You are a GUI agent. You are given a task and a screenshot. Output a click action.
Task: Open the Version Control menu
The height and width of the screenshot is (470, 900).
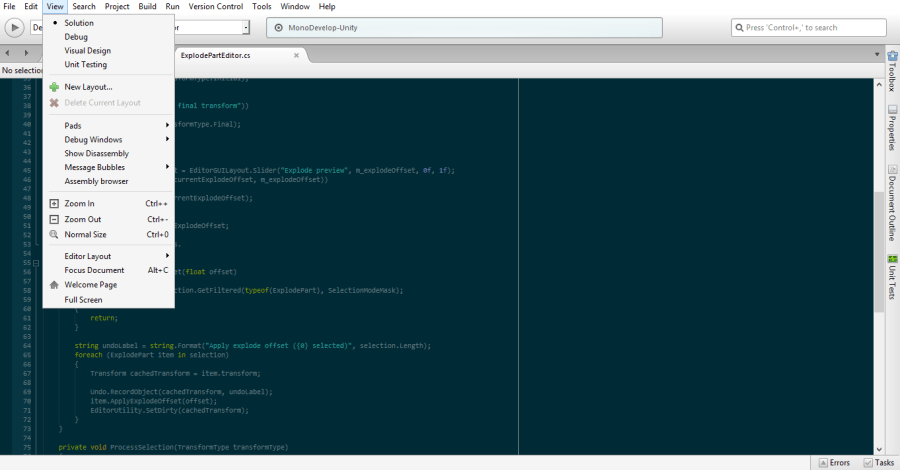[216, 7]
